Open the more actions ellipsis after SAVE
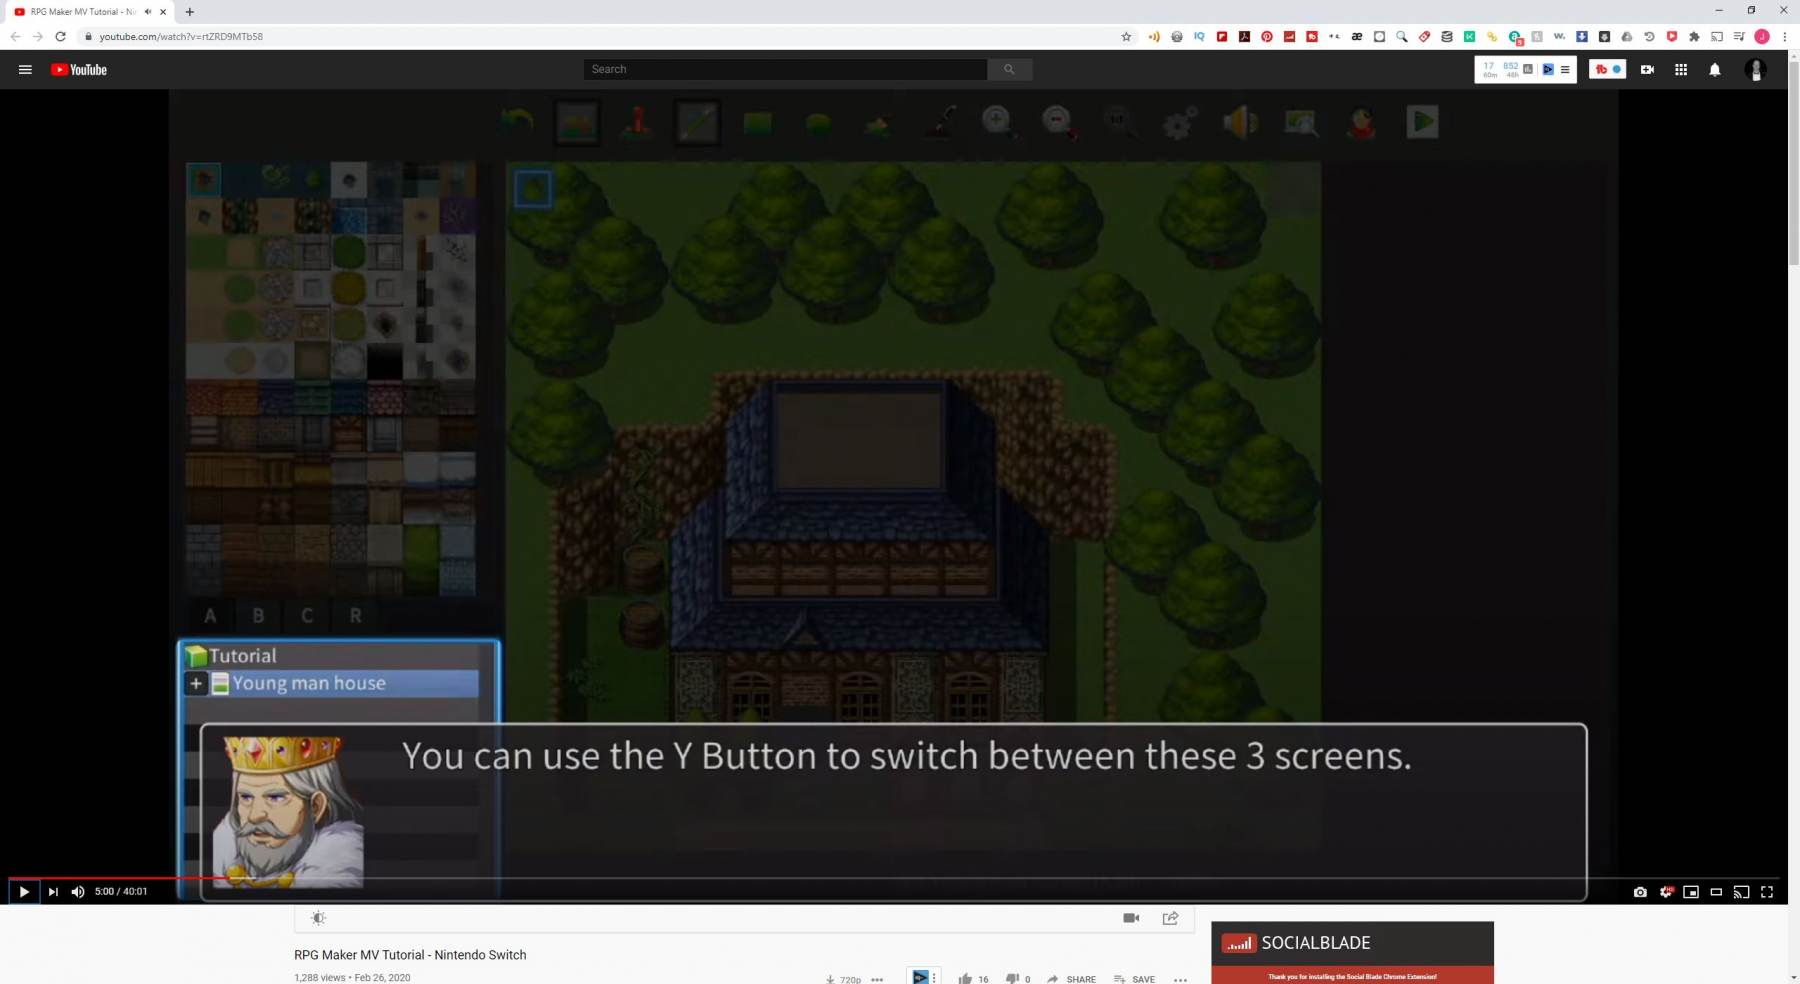The image size is (1800, 984). 1180,979
